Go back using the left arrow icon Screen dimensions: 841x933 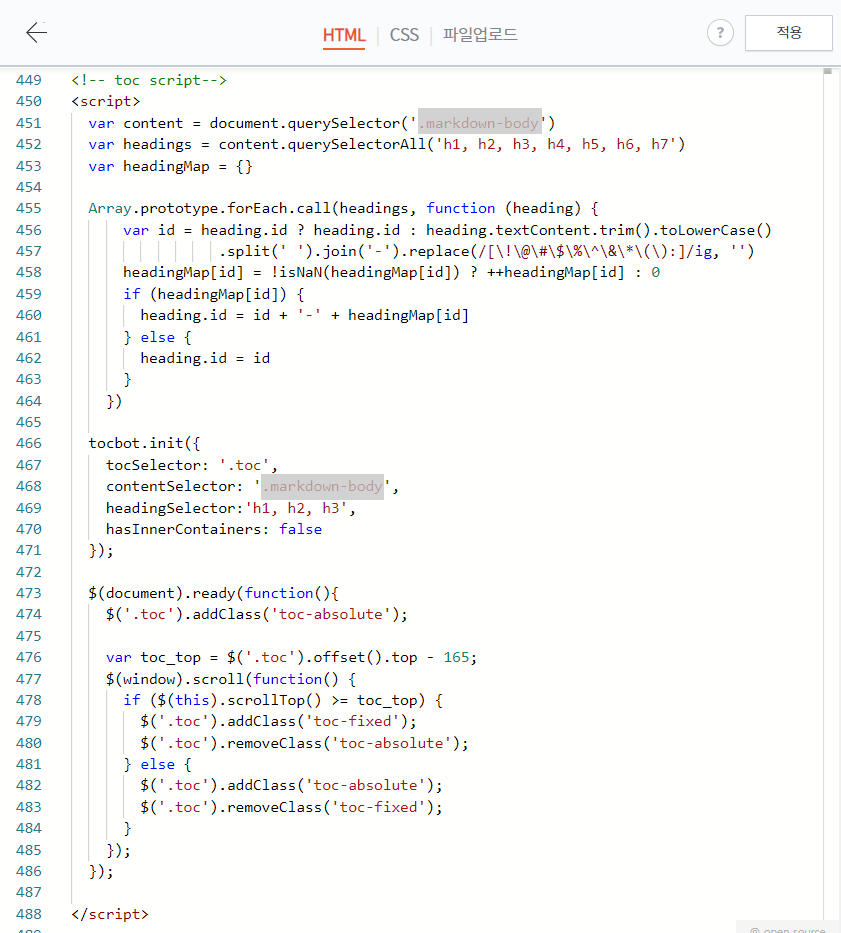tap(36, 33)
